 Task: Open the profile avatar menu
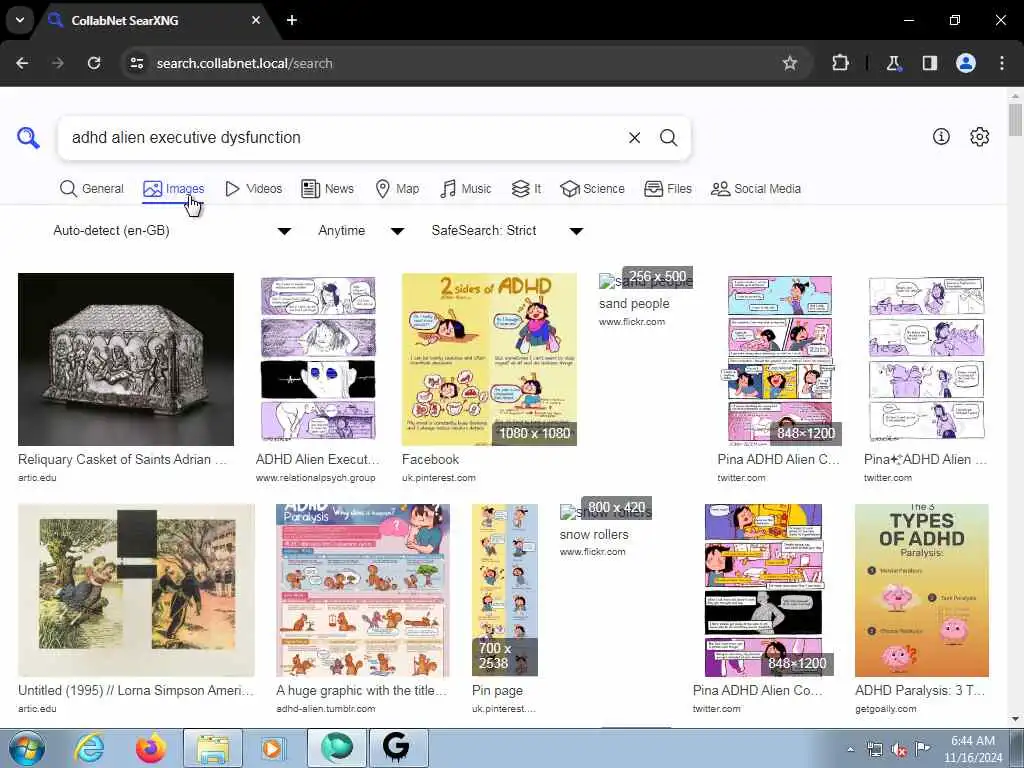click(966, 63)
